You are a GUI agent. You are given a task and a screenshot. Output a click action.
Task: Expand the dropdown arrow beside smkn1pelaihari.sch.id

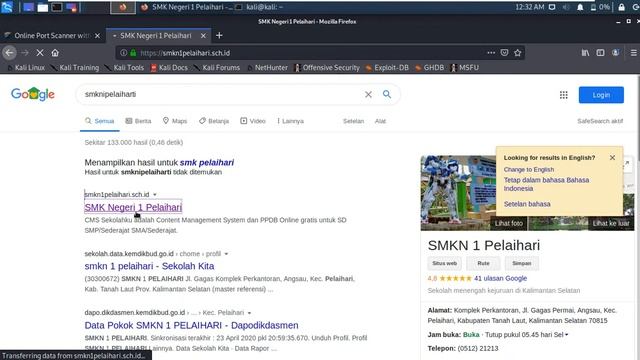pos(155,195)
